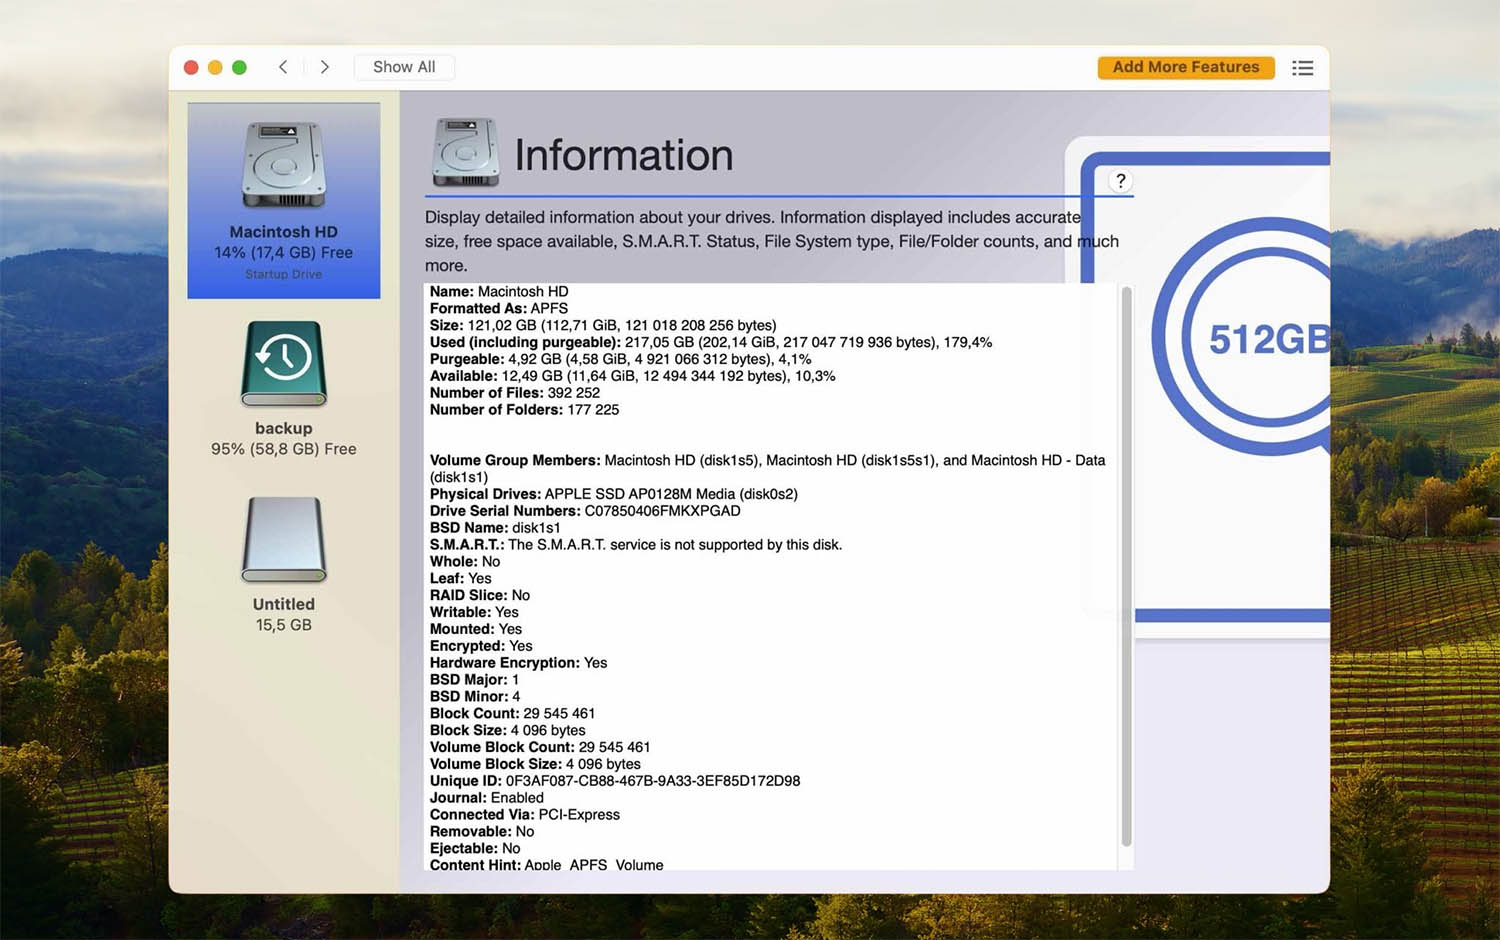This screenshot has width=1500, height=940.
Task: Open the Show All view
Action: click(x=404, y=67)
